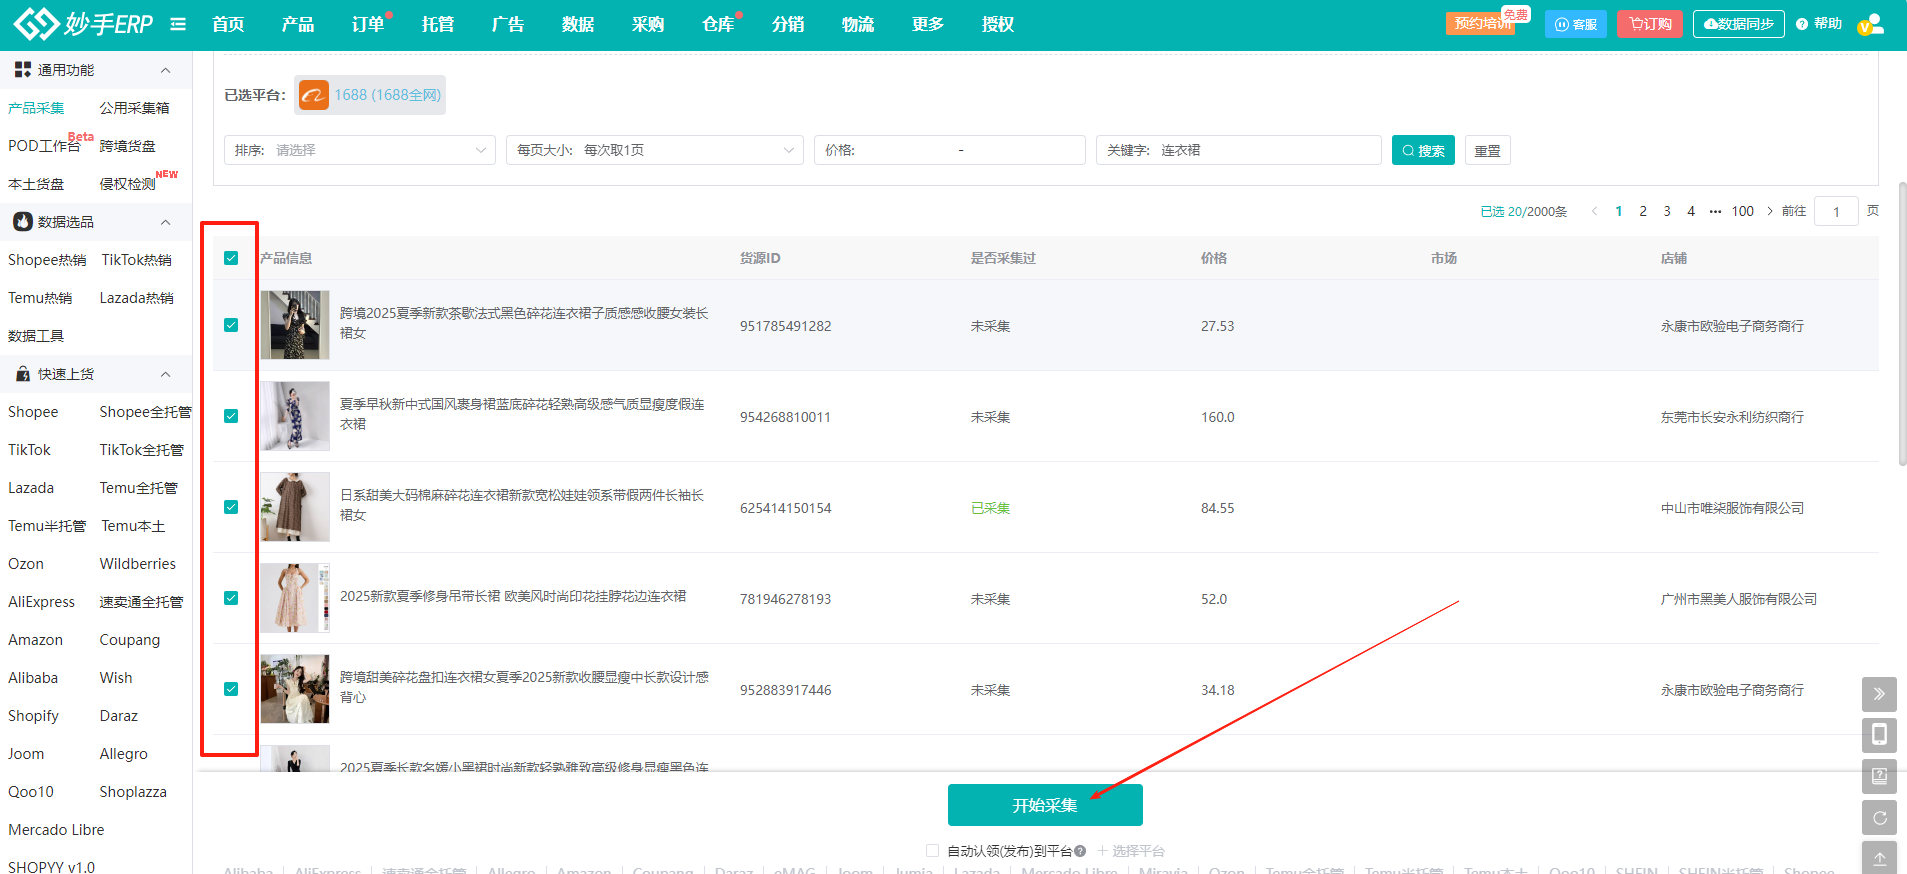This screenshot has width=1907, height=874.
Task: Click the 搜索 search button
Action: (1423, 150)
